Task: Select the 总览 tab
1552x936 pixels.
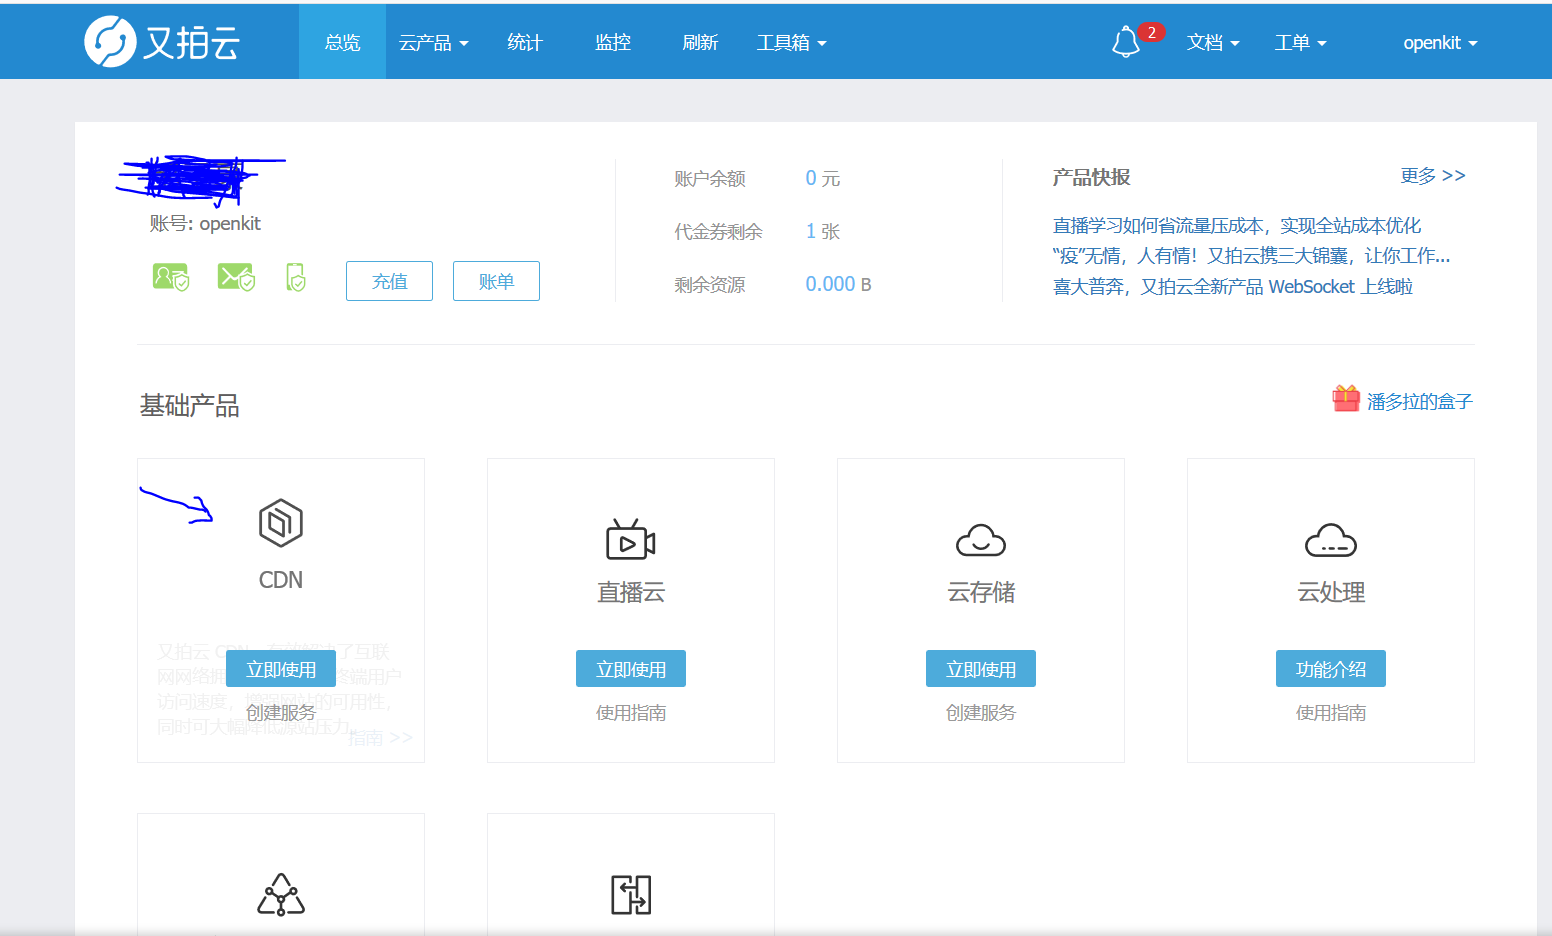Action: [x=342, y=42]
